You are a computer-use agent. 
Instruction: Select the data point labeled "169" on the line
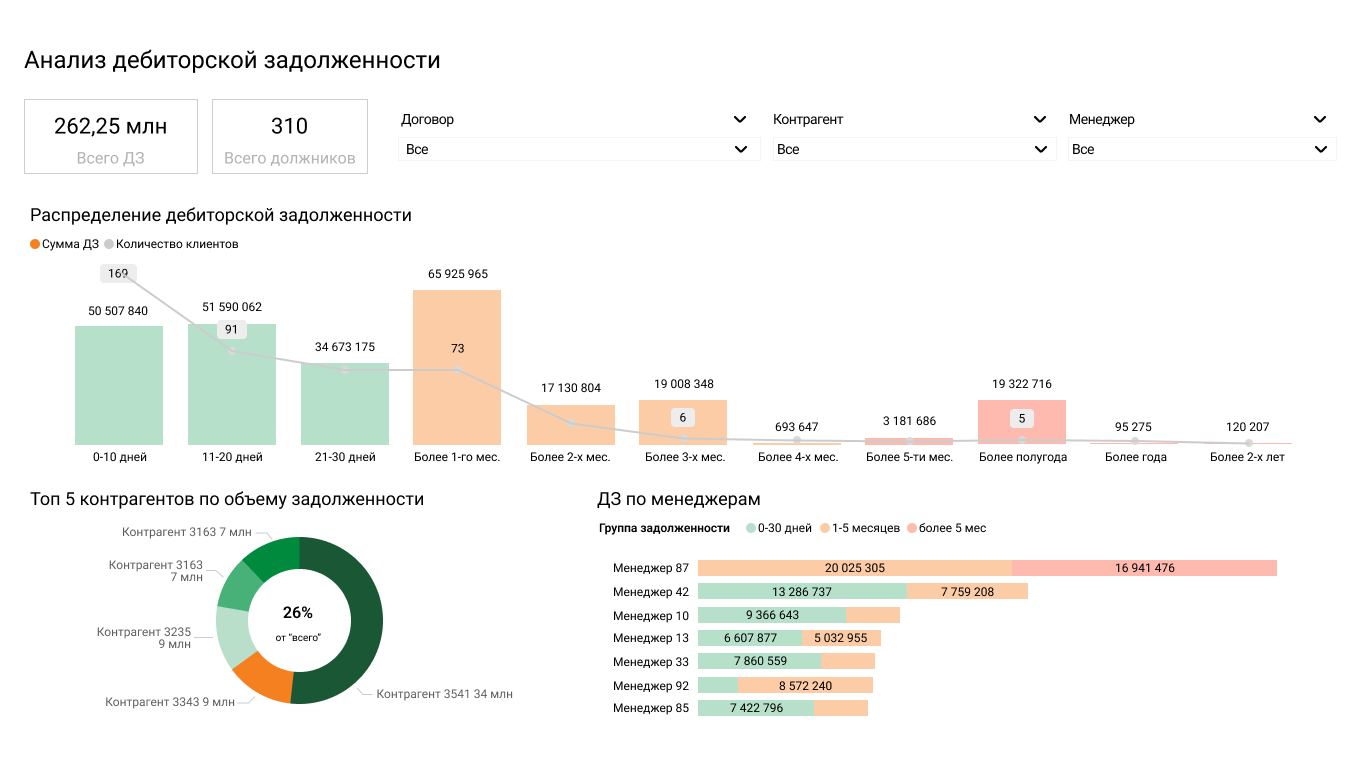pyautogui.click(x=118, y=272)
